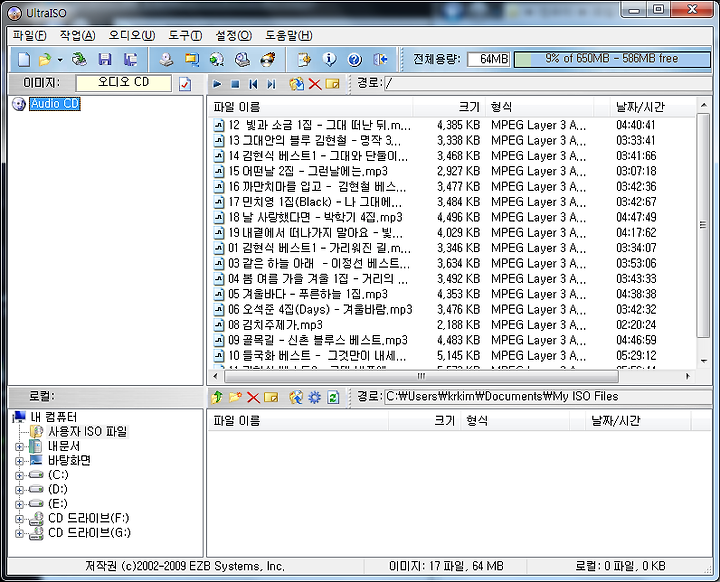The width and height of the screenshot is (720, 582).
Task: Click the Mount to virtual drive icon
Action: click(x=242, y=59)
